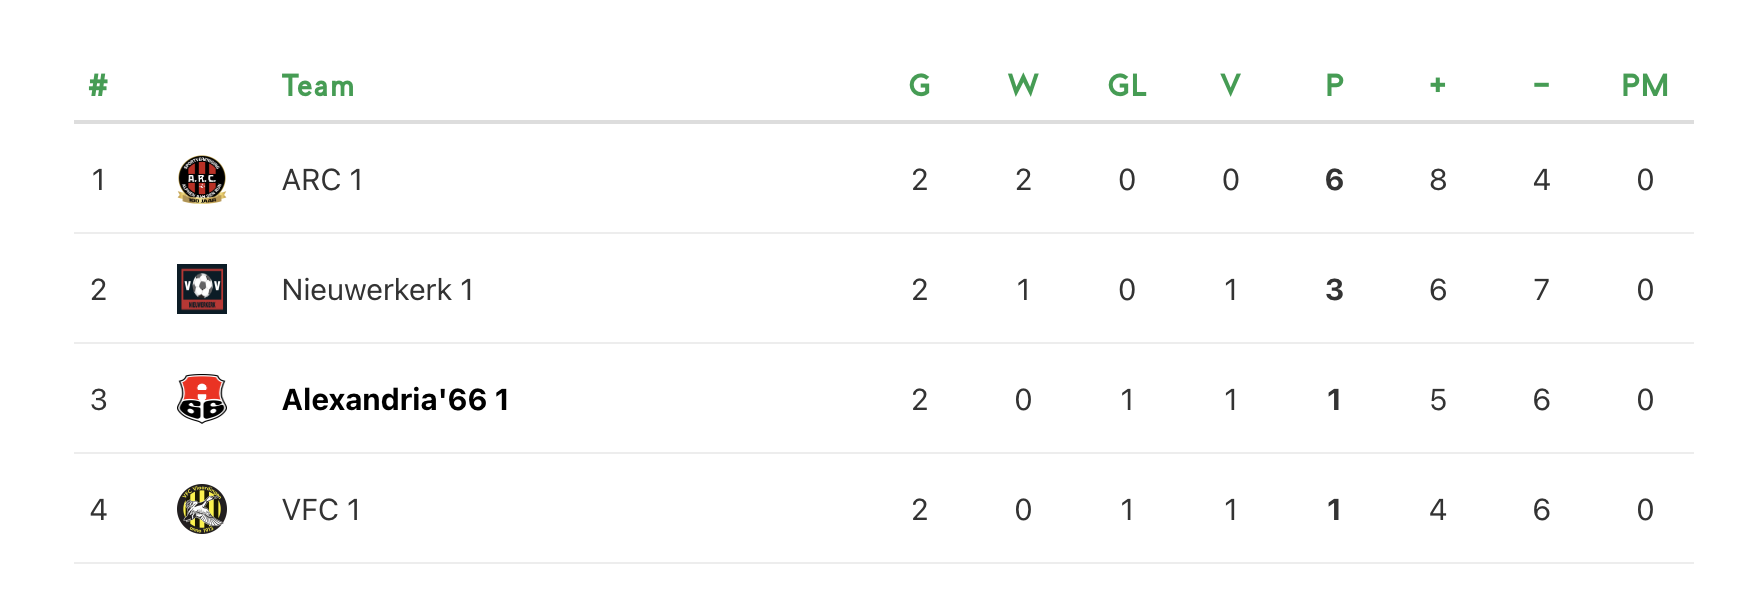Open the ARC 1 team link
The height and width of the screenshot is (592, 1762).
(x=322, y=180)
